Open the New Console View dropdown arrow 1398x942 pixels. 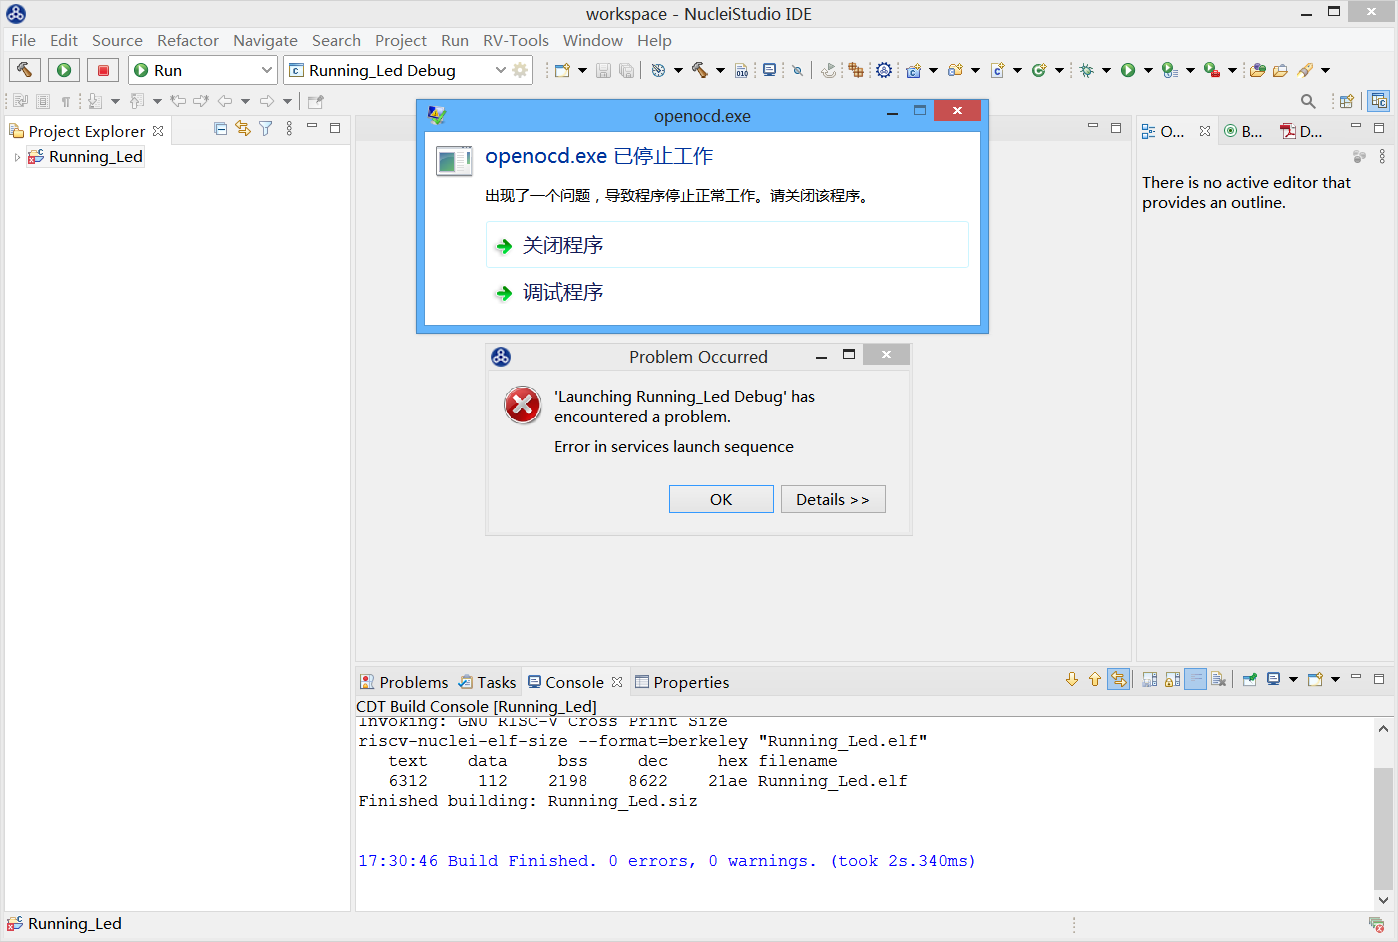tap(1335, 680)
